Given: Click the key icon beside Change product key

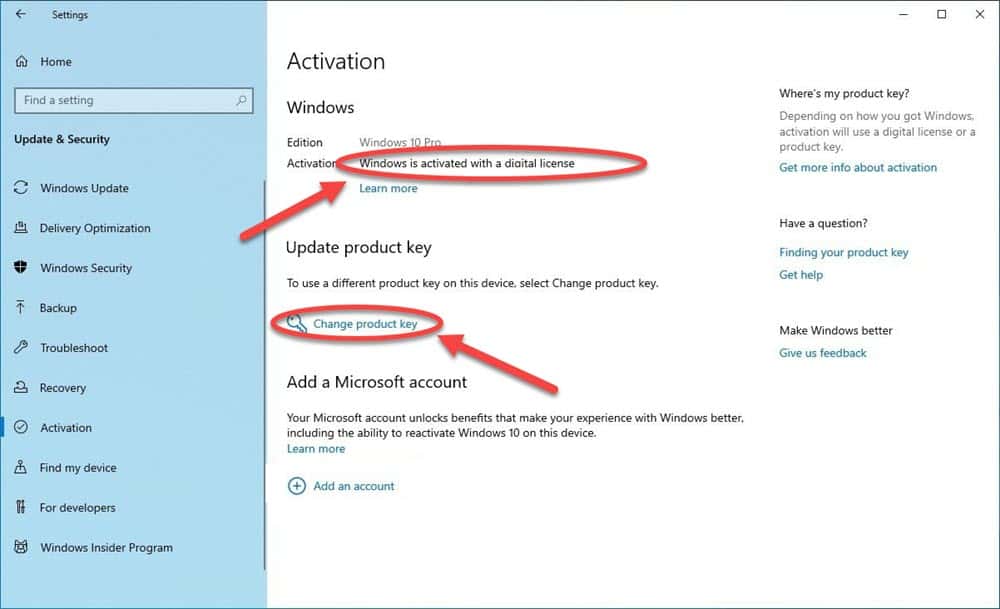Looking at the screenshot, I should (x=297, y=324).
